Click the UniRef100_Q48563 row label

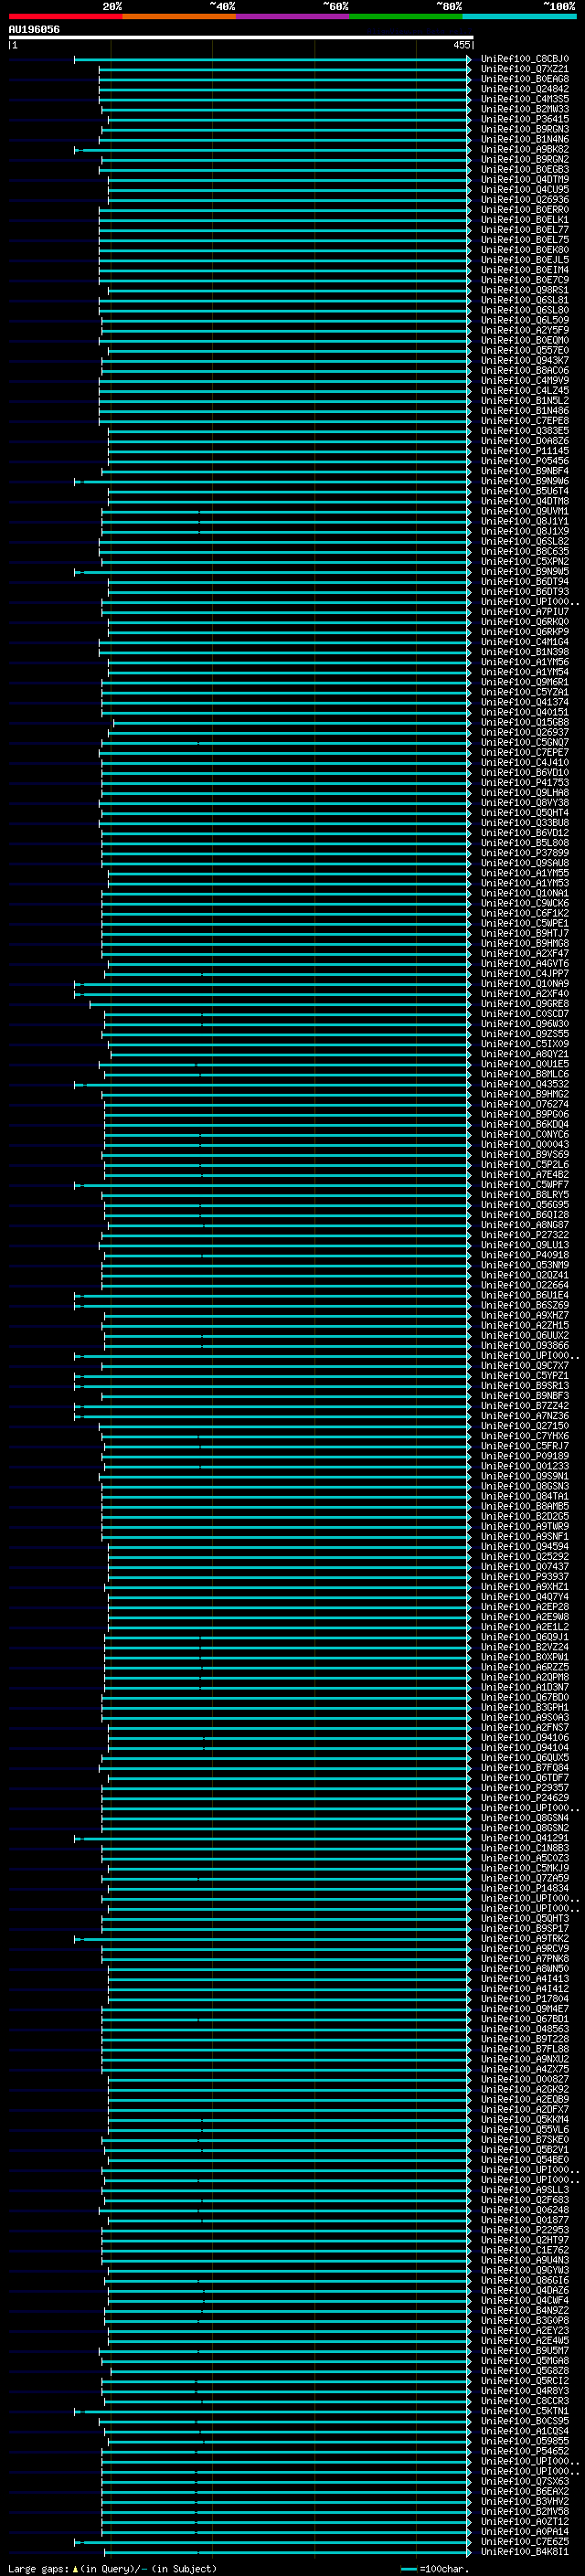tap(525, 2029)
